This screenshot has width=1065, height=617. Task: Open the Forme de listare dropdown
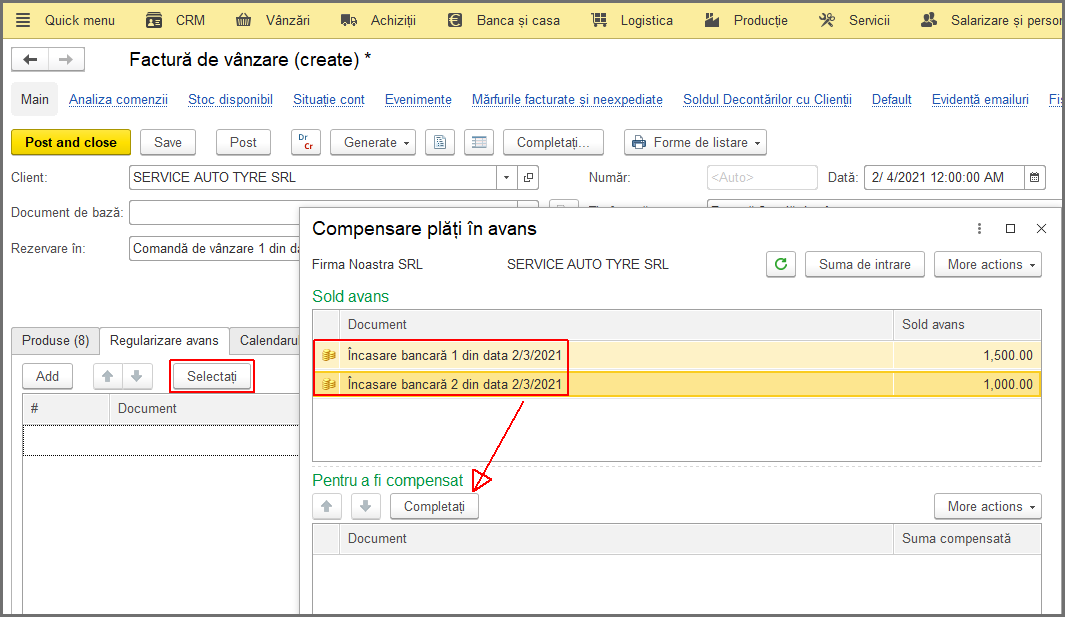point(696,142)
